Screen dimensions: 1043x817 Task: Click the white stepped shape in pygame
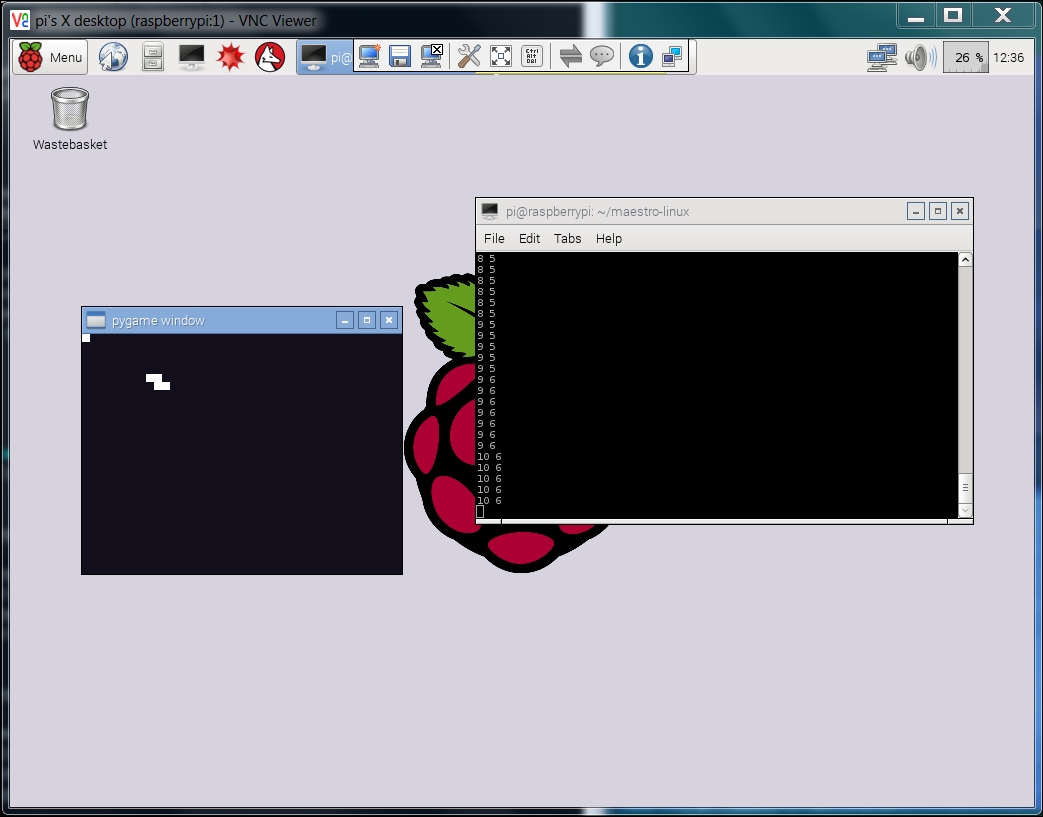[158, 382]
